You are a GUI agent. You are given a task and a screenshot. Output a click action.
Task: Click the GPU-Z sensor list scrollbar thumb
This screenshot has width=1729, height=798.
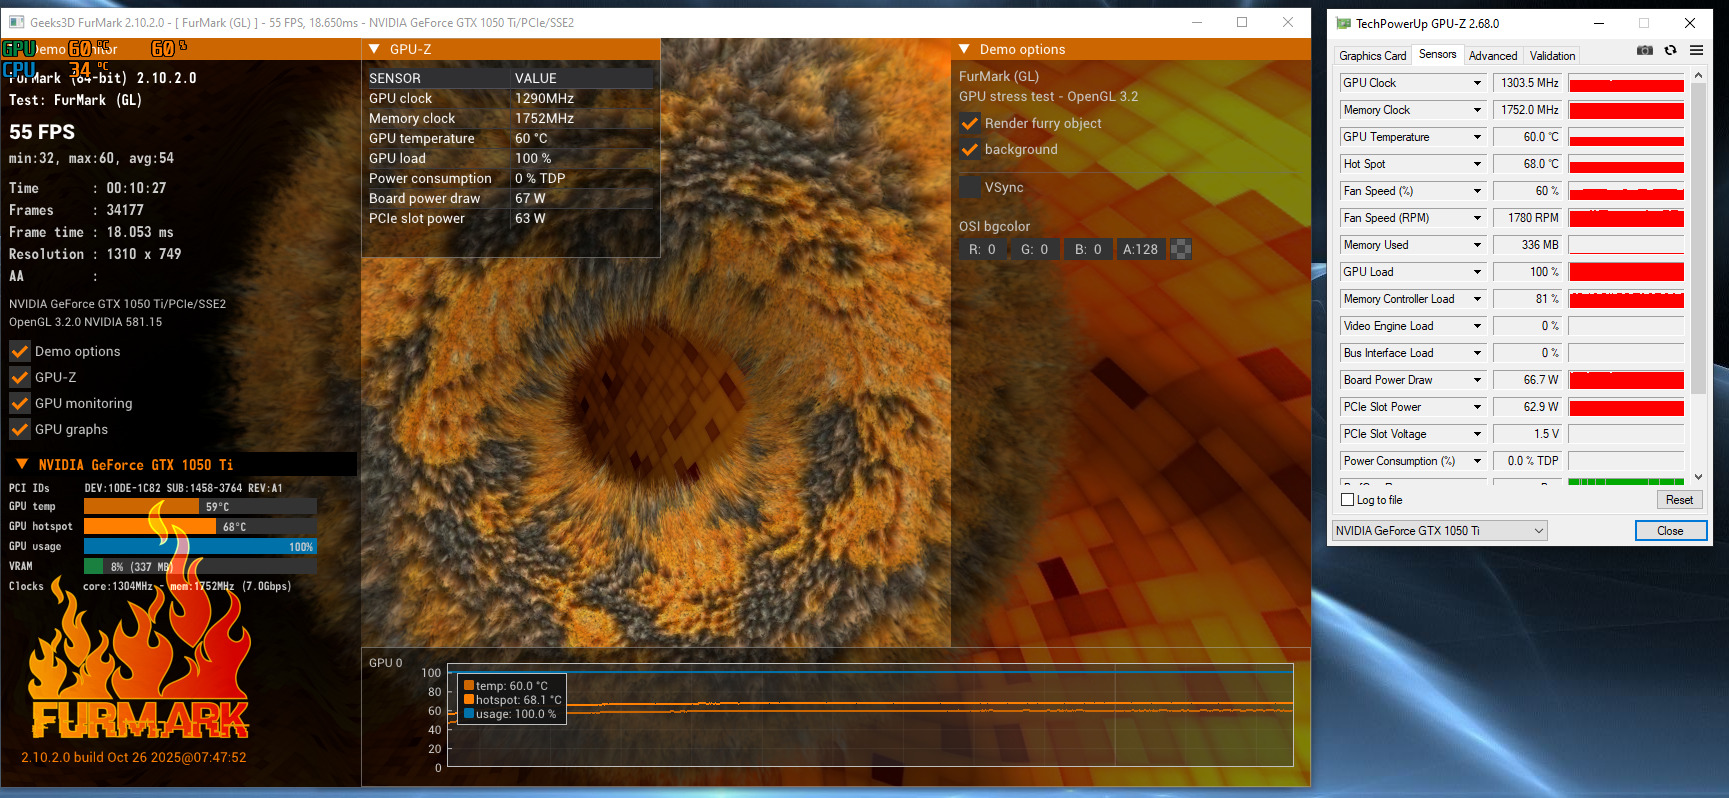coord(1697,240)
